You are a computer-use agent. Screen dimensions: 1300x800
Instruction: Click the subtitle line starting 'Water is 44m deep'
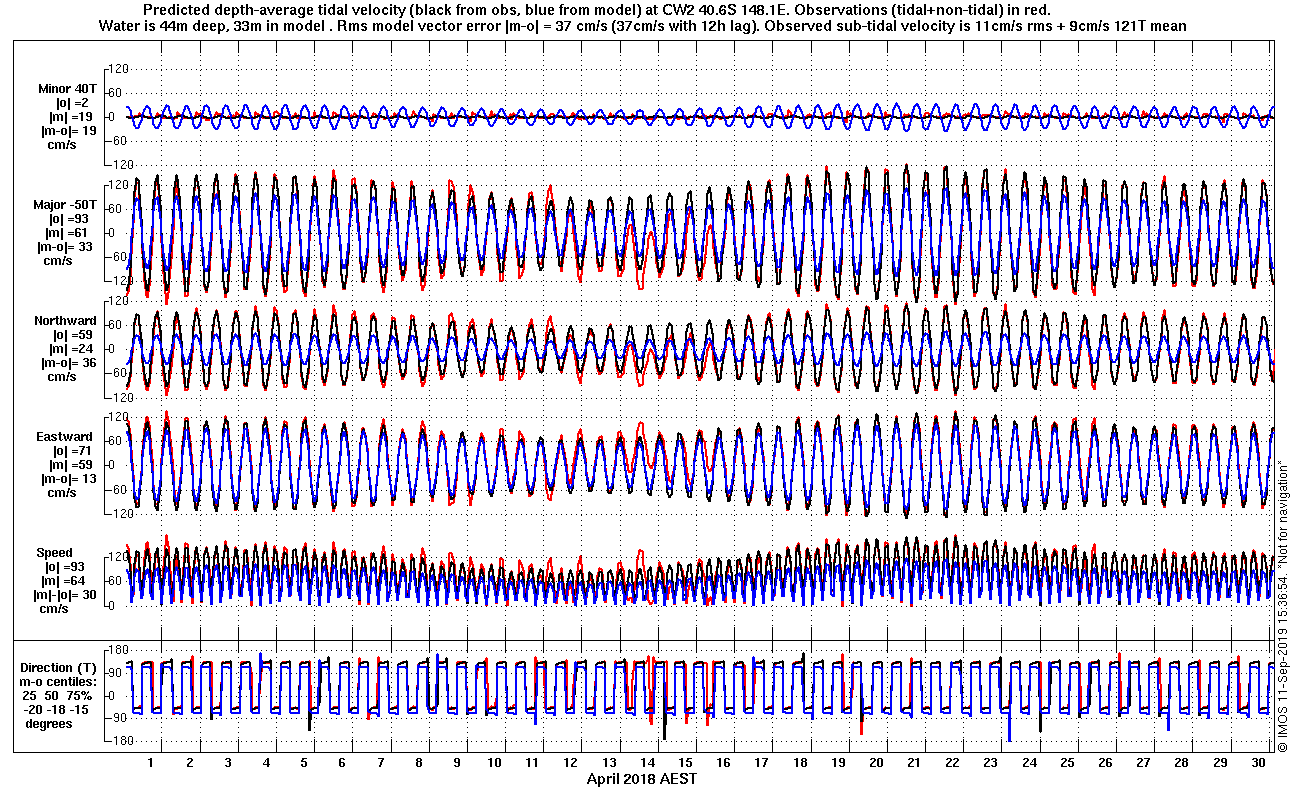(643, 26)
